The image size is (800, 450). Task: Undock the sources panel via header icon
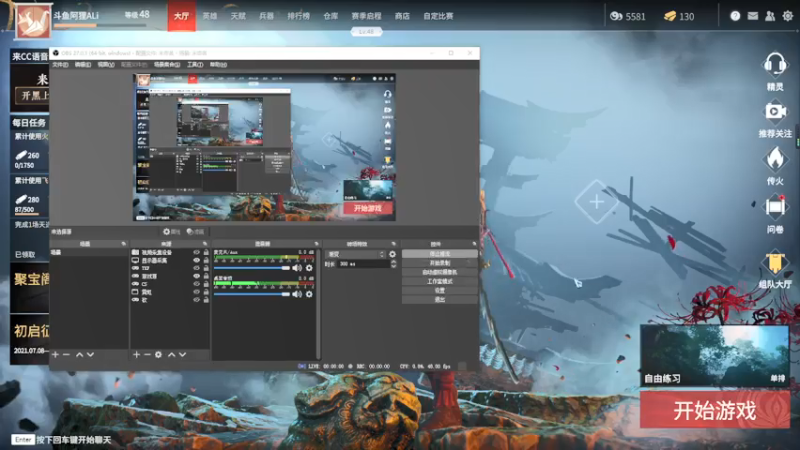pyautogui.click(x=205, y=244)
